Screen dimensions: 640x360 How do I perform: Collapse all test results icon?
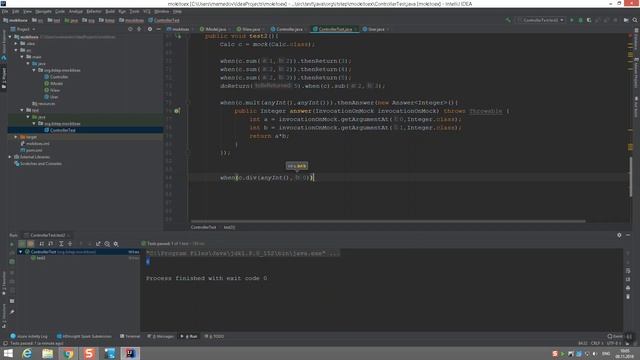point(70,244)
